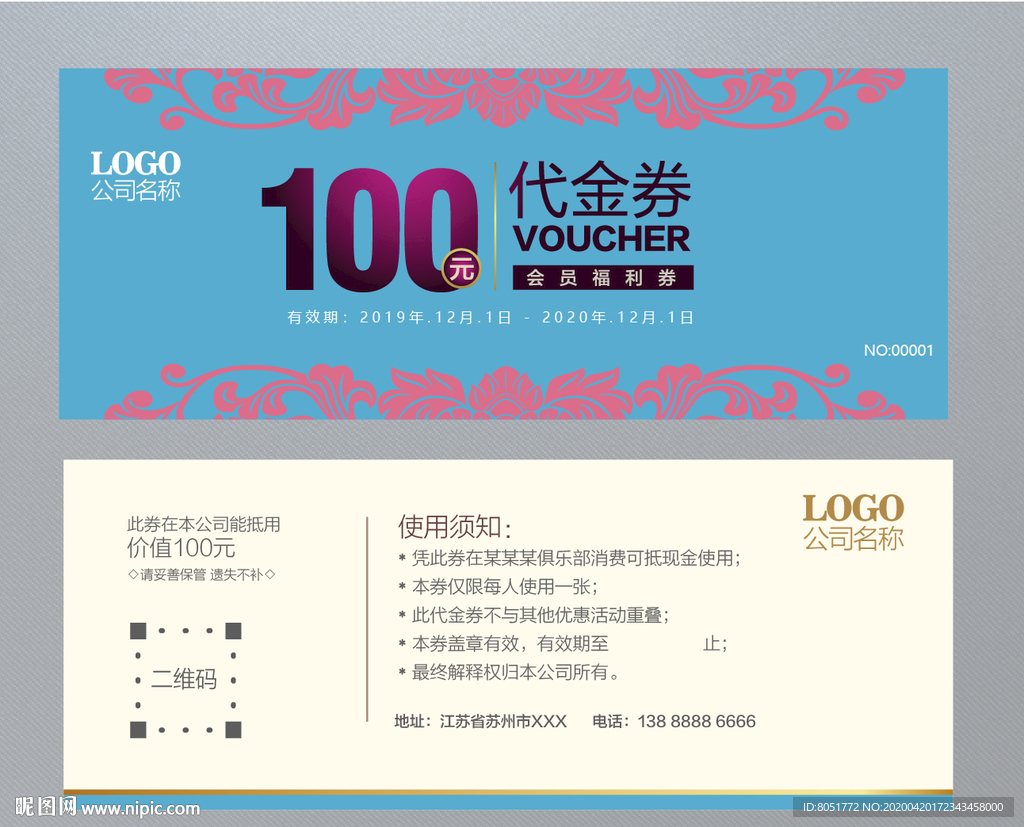Click the 此券在本公司能抵用 text
The image size is (1024, 827).
[x=203, y=524]
